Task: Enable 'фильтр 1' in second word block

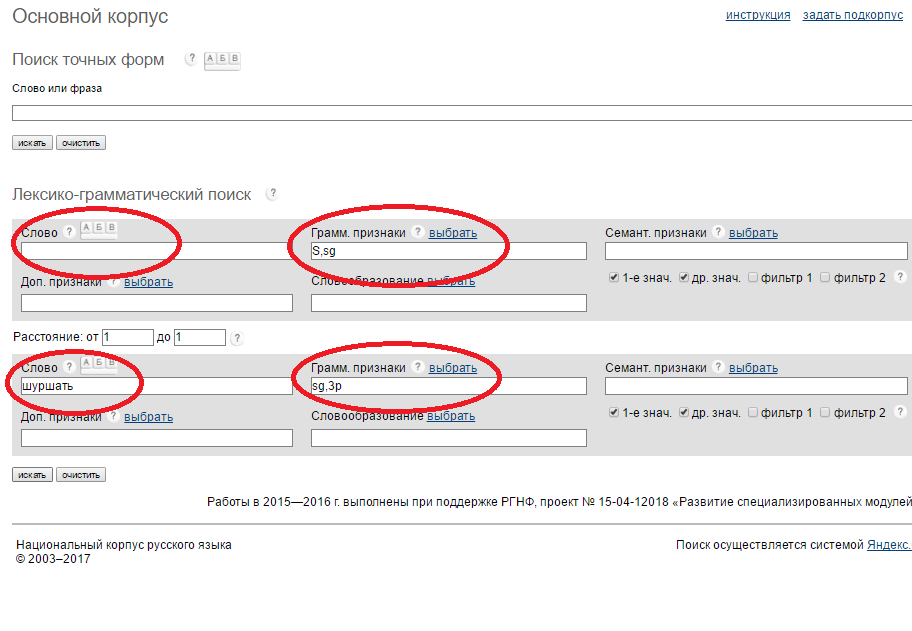Action: [x=753, y=412]
